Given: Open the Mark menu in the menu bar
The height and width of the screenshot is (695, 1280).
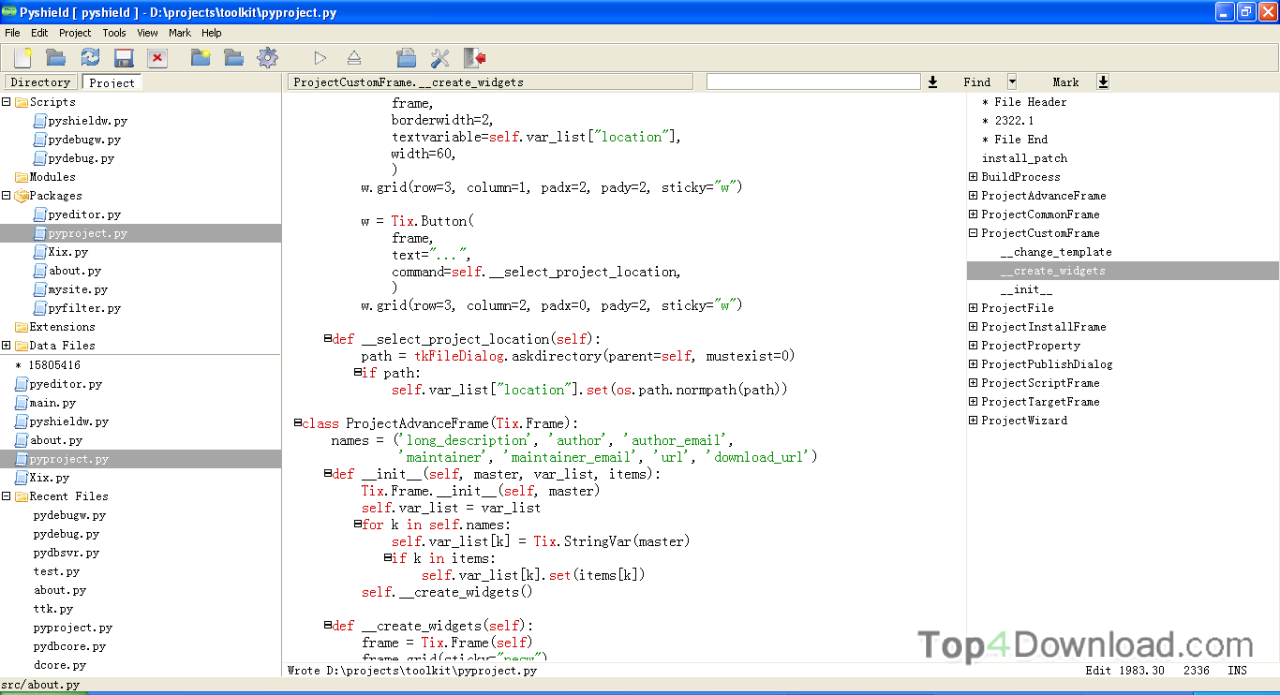Looking at the screenshot, I should [179, 32].
